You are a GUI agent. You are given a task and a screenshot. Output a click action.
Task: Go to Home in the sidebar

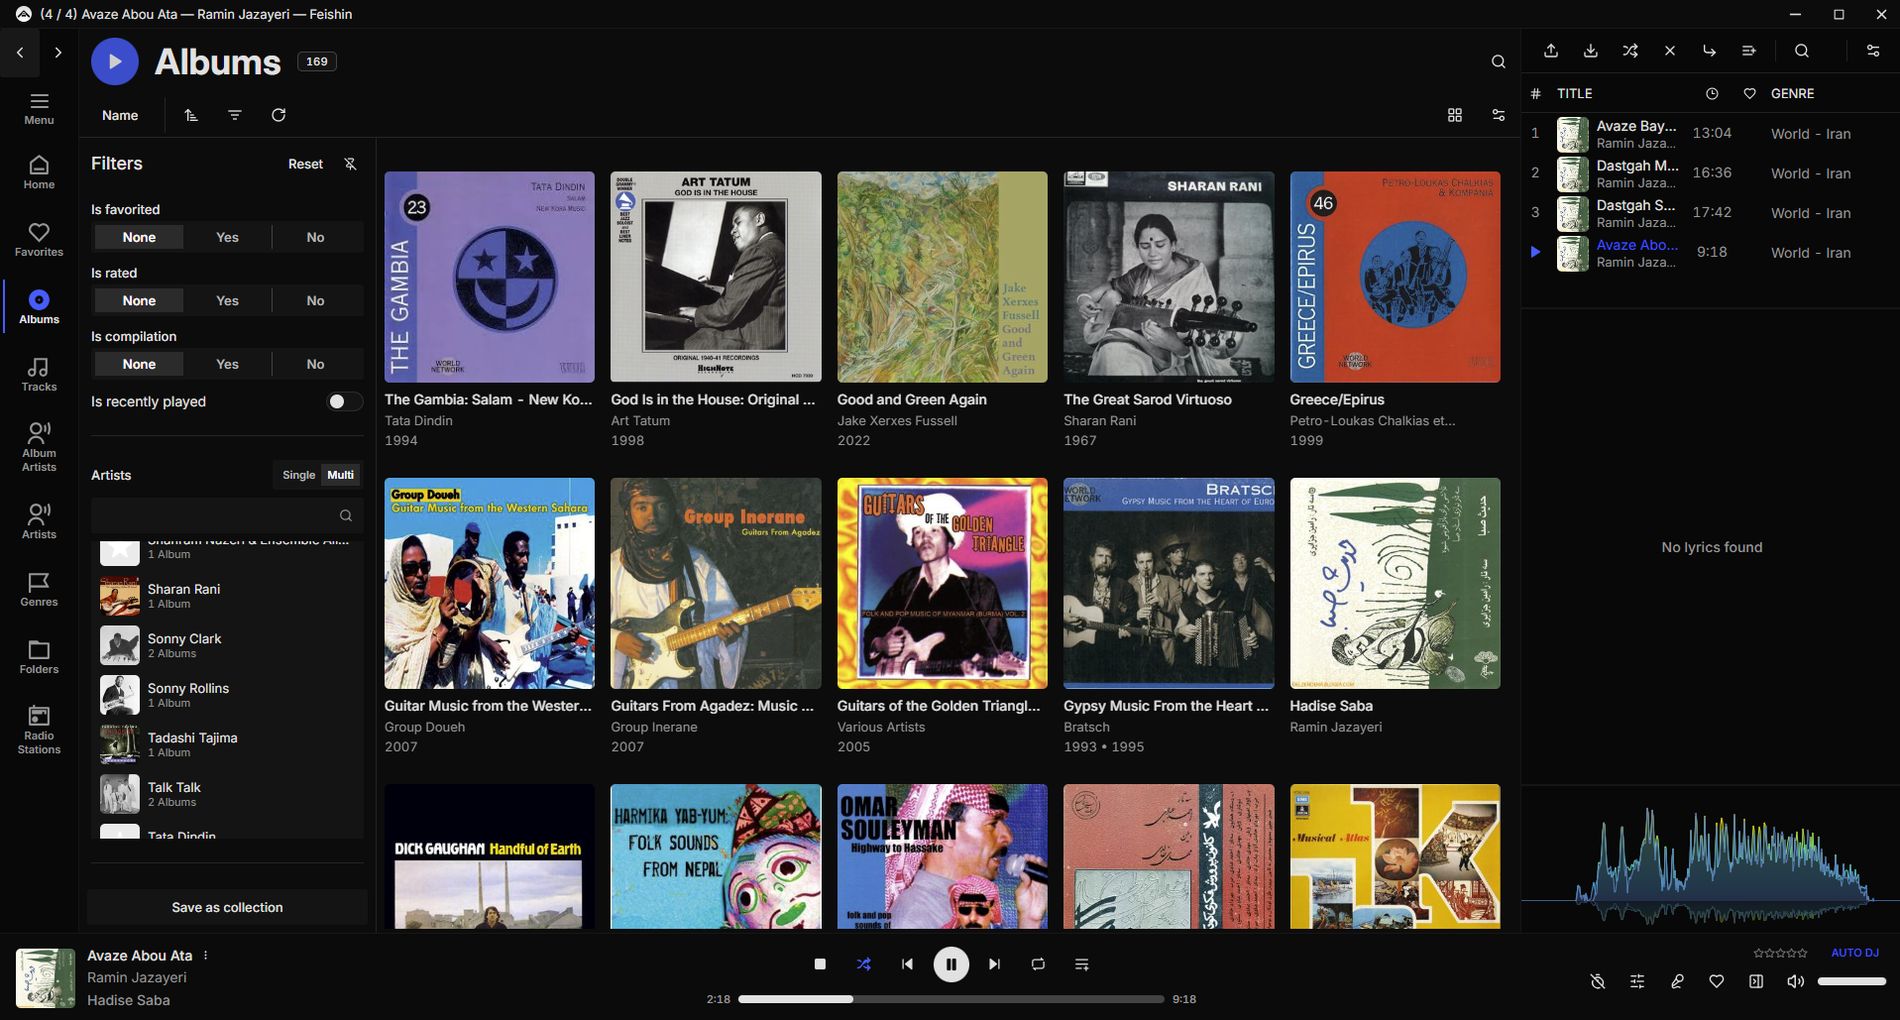39,172
